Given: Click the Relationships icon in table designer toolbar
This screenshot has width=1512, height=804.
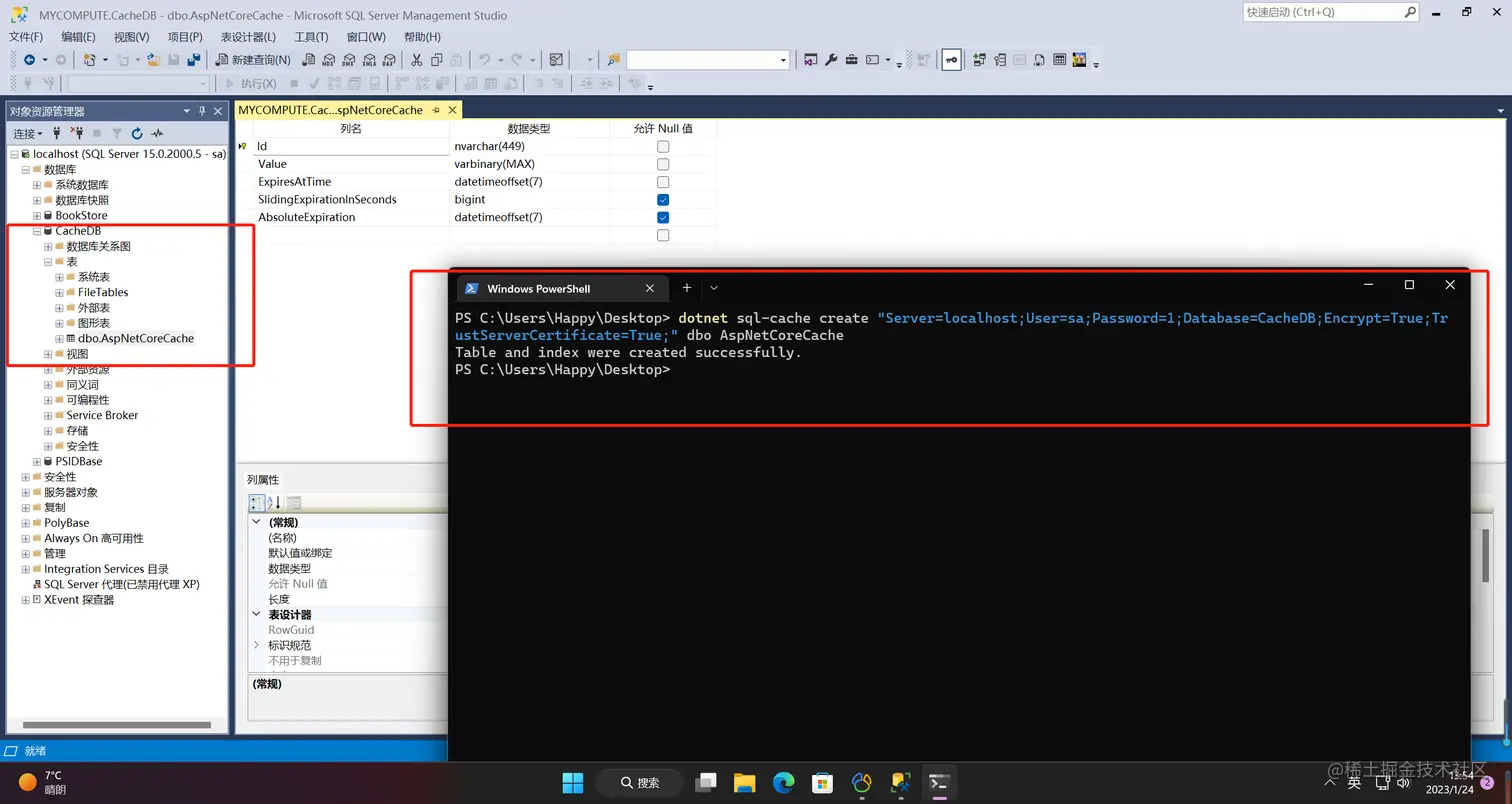Looking at the screenshot, I should pos(979,60).
